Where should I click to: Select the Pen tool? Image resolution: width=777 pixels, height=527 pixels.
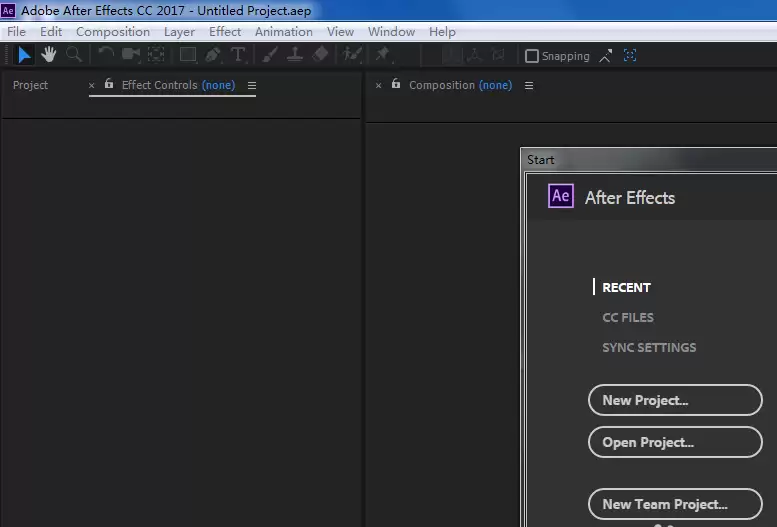(x=213, y=55)
